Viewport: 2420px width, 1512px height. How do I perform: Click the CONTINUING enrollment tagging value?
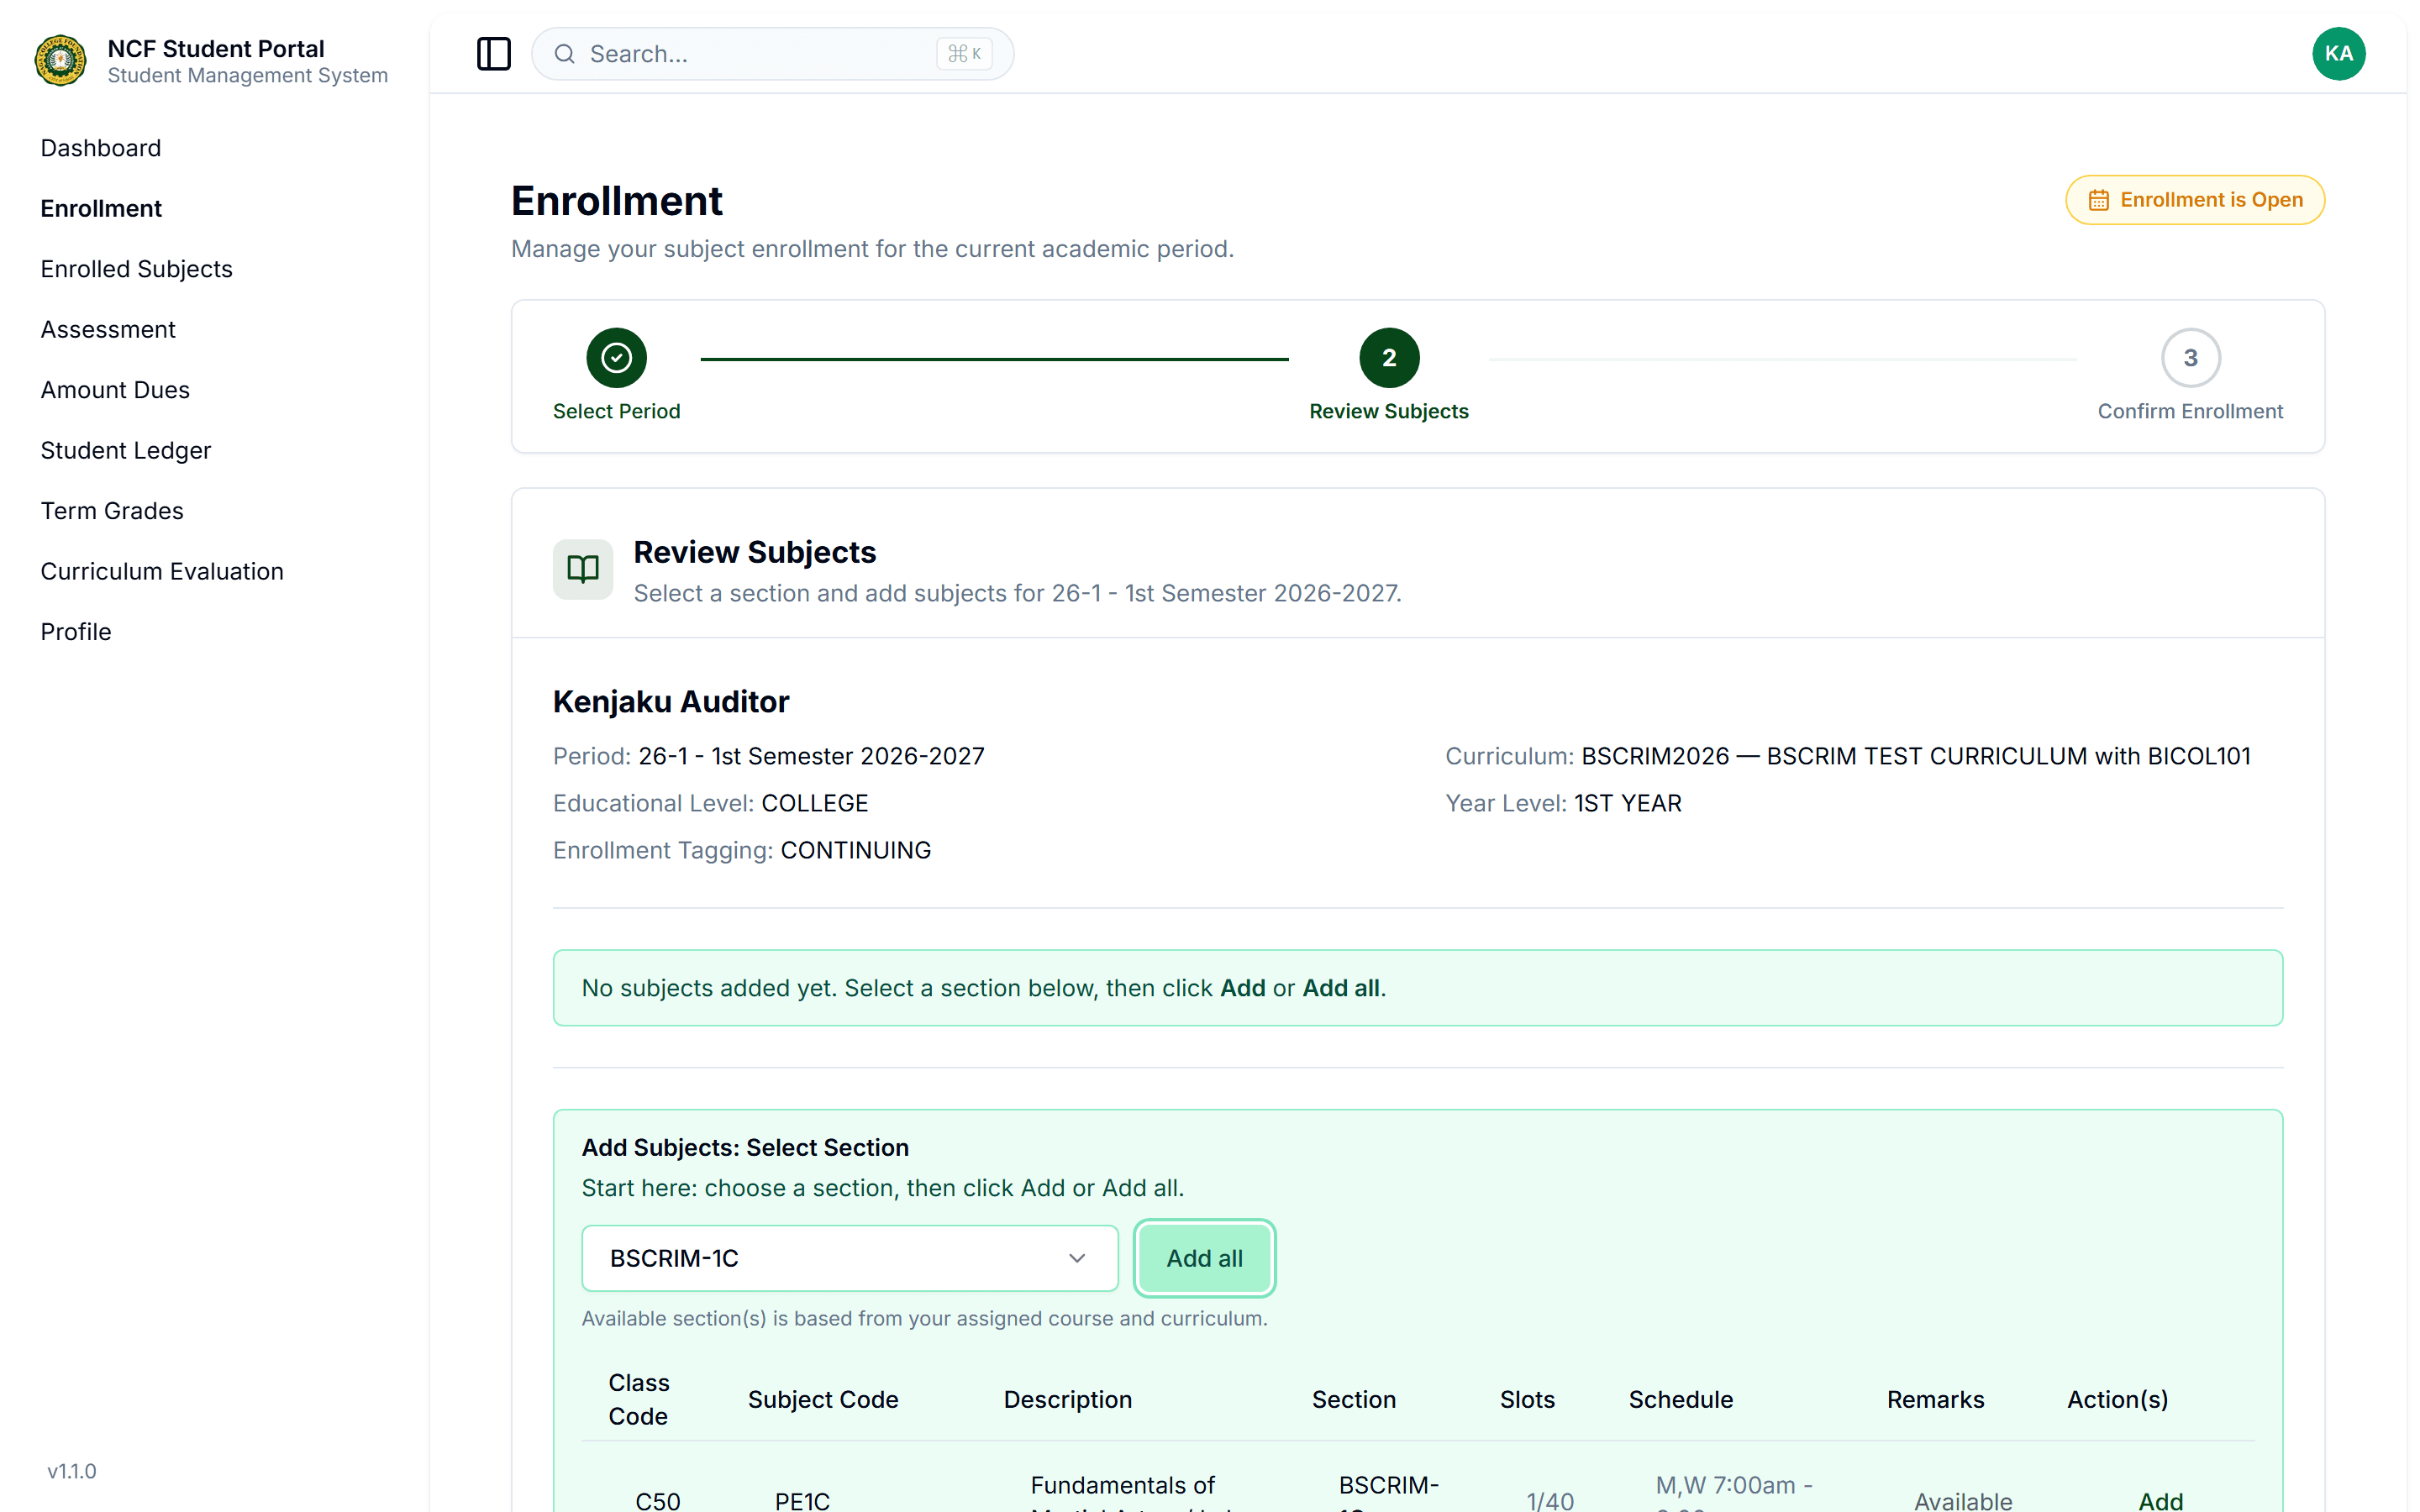pos(855,850)
